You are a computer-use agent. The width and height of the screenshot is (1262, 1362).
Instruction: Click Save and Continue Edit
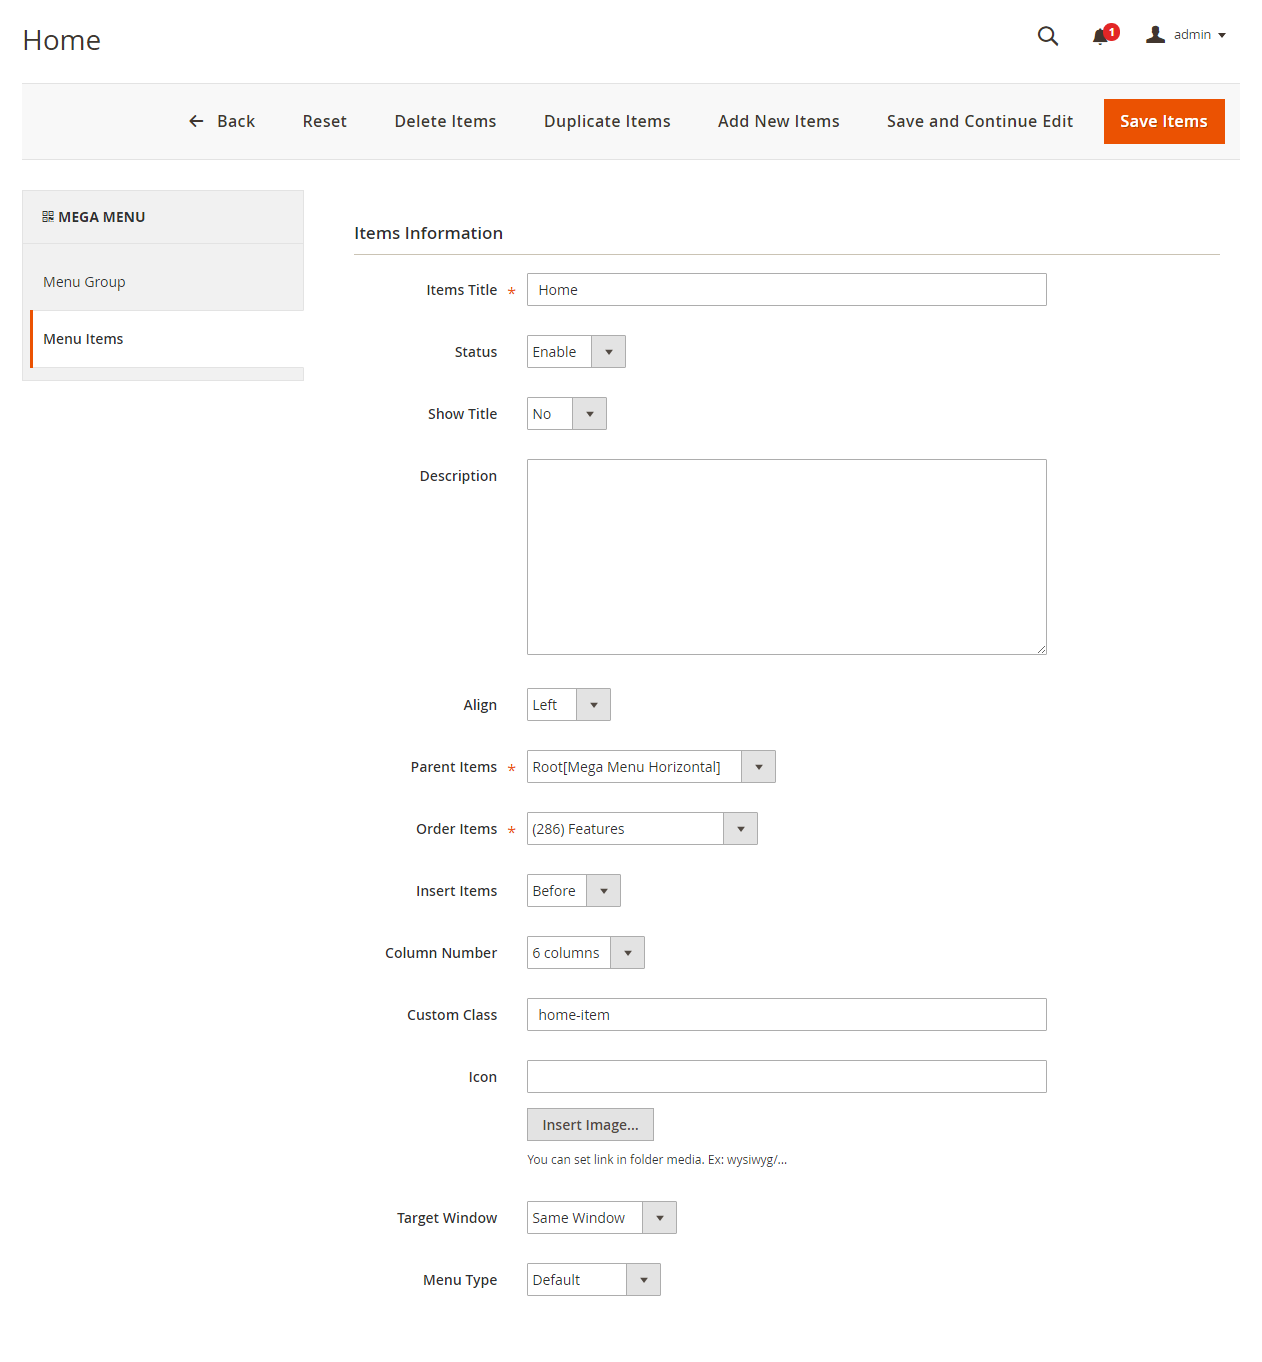coord(980,121)
